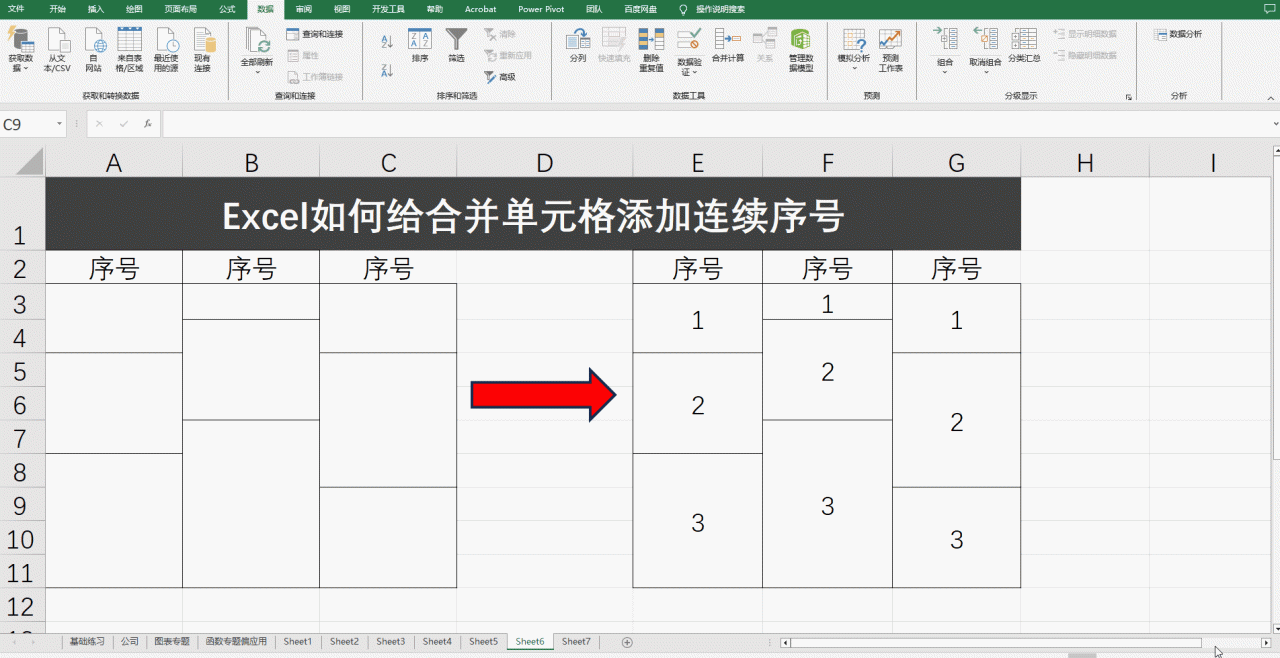Click the Name Box showing C9
The width and height of the screenshot is (1280, 658).
(x=27, y=124)
